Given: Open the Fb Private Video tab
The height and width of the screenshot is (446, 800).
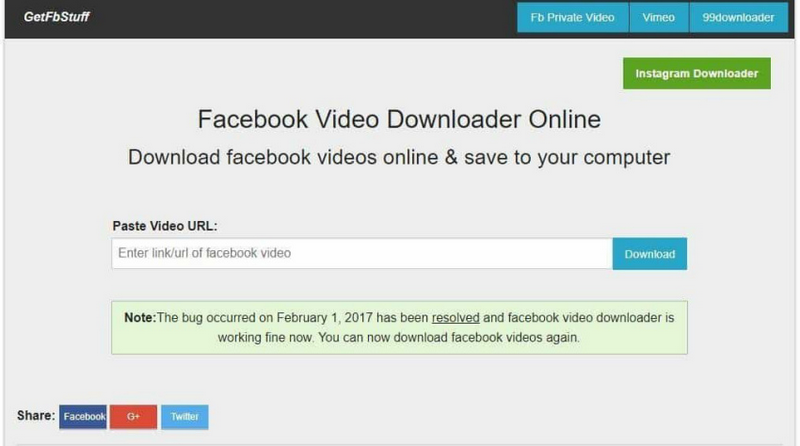Looking at the screenshot, I should [572, 17].
